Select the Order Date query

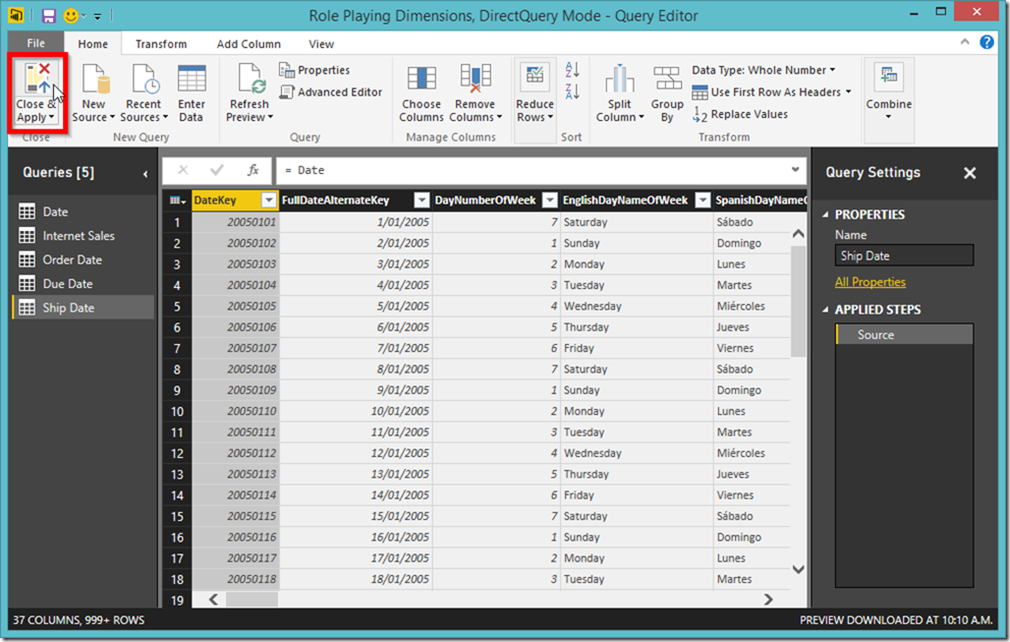point(83,260)
